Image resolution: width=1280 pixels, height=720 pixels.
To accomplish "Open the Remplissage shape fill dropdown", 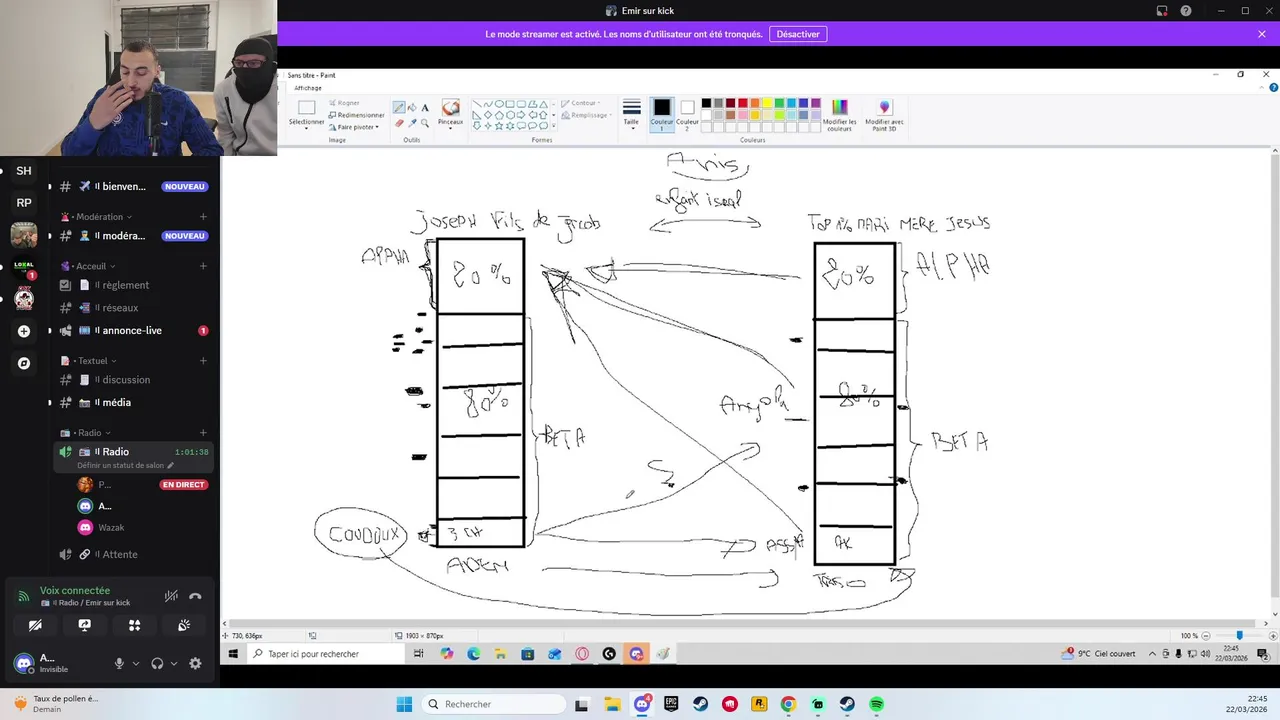I will 585,115.
